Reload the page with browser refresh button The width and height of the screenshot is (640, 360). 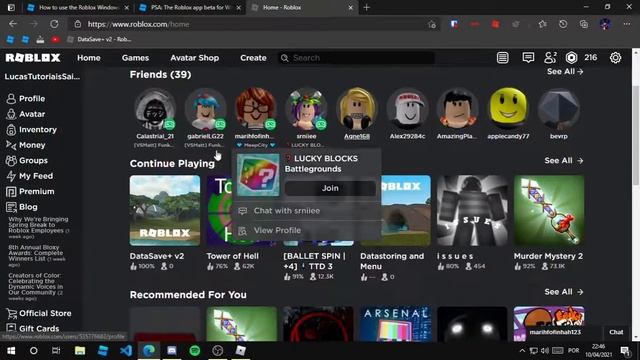pos(54,24)
